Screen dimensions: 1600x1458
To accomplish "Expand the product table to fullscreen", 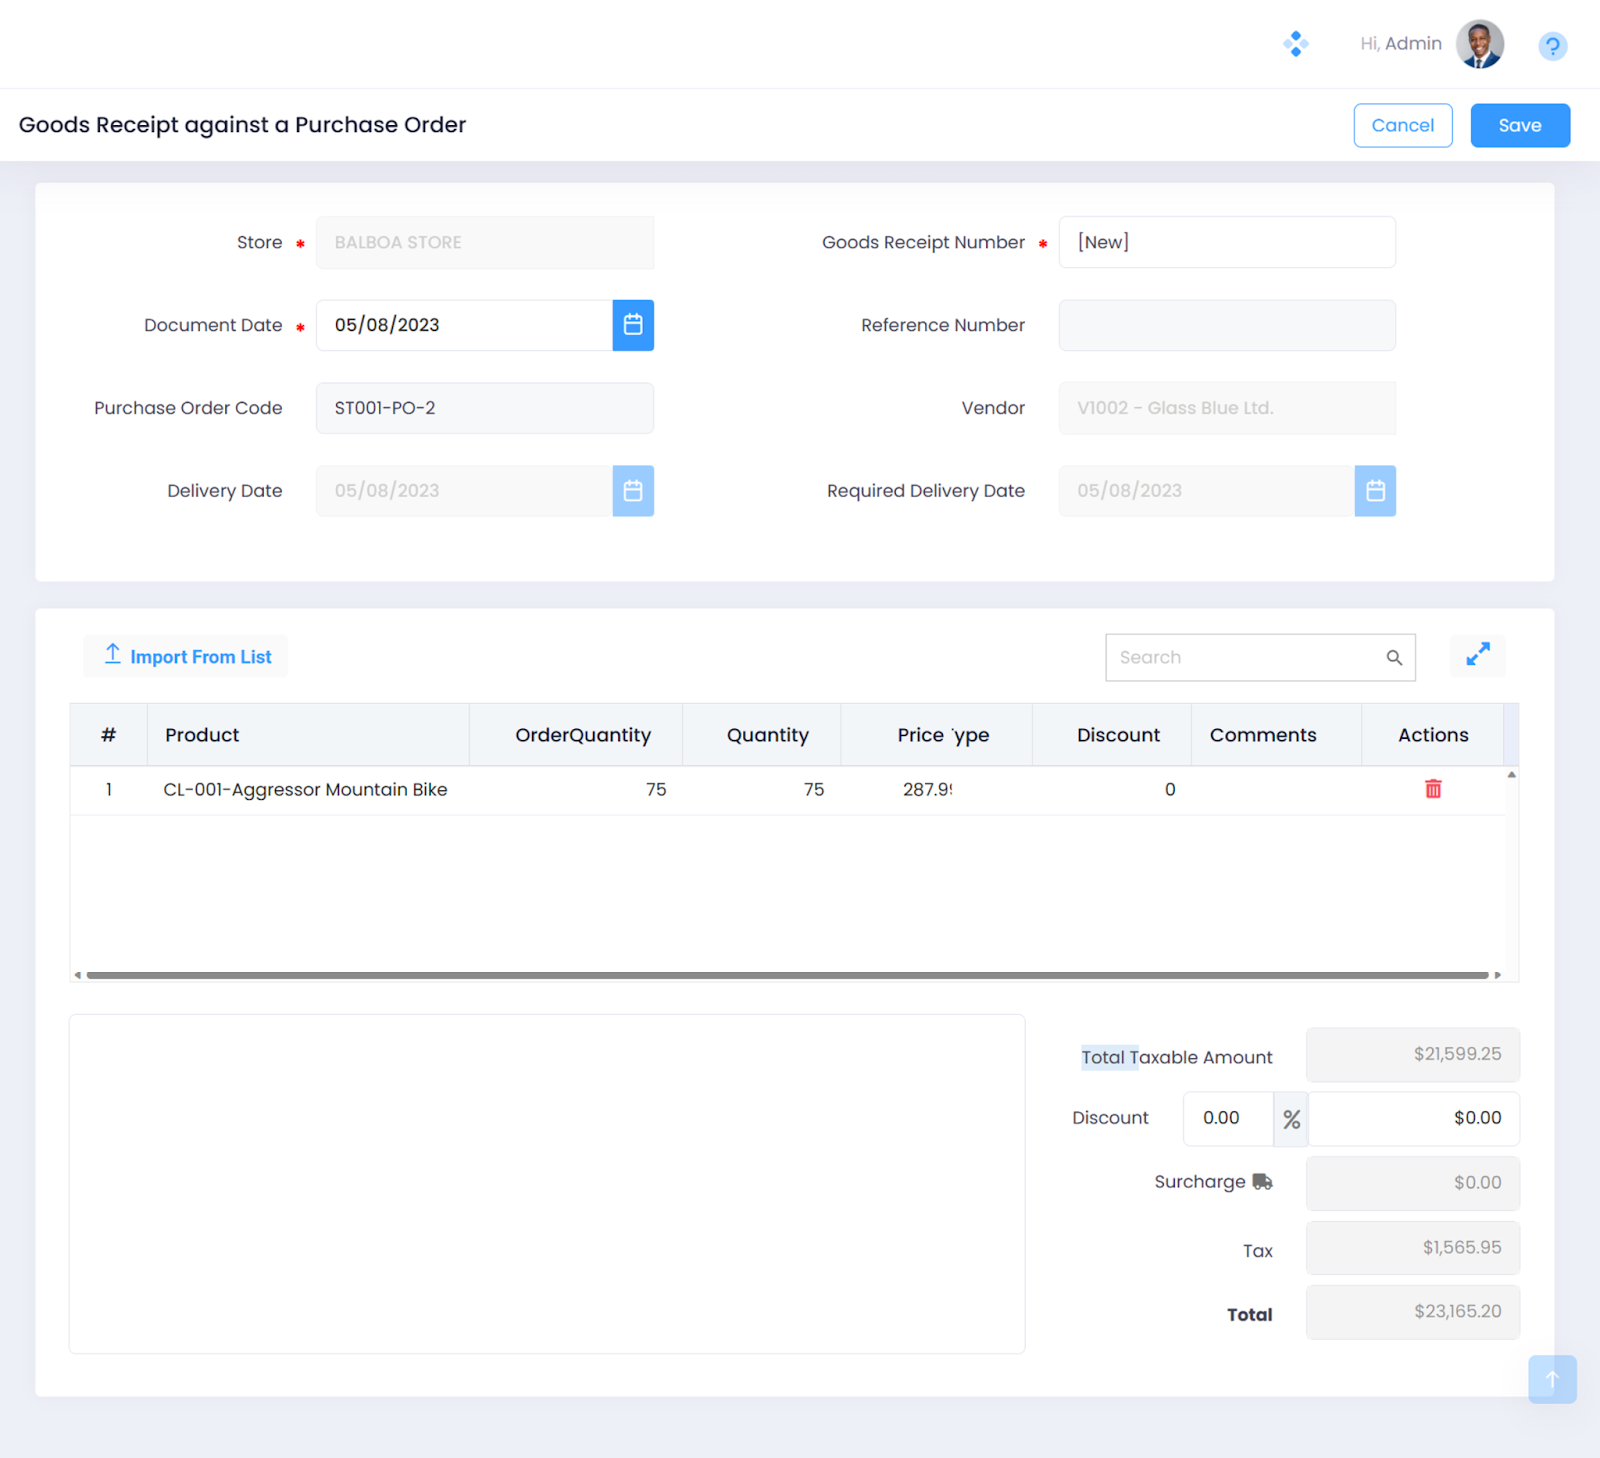I will pyautogui.click(x=1477, y=655).
